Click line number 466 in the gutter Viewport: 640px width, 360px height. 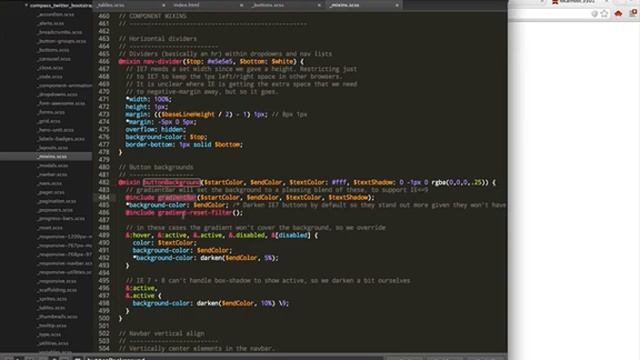(x=104, y=62)
